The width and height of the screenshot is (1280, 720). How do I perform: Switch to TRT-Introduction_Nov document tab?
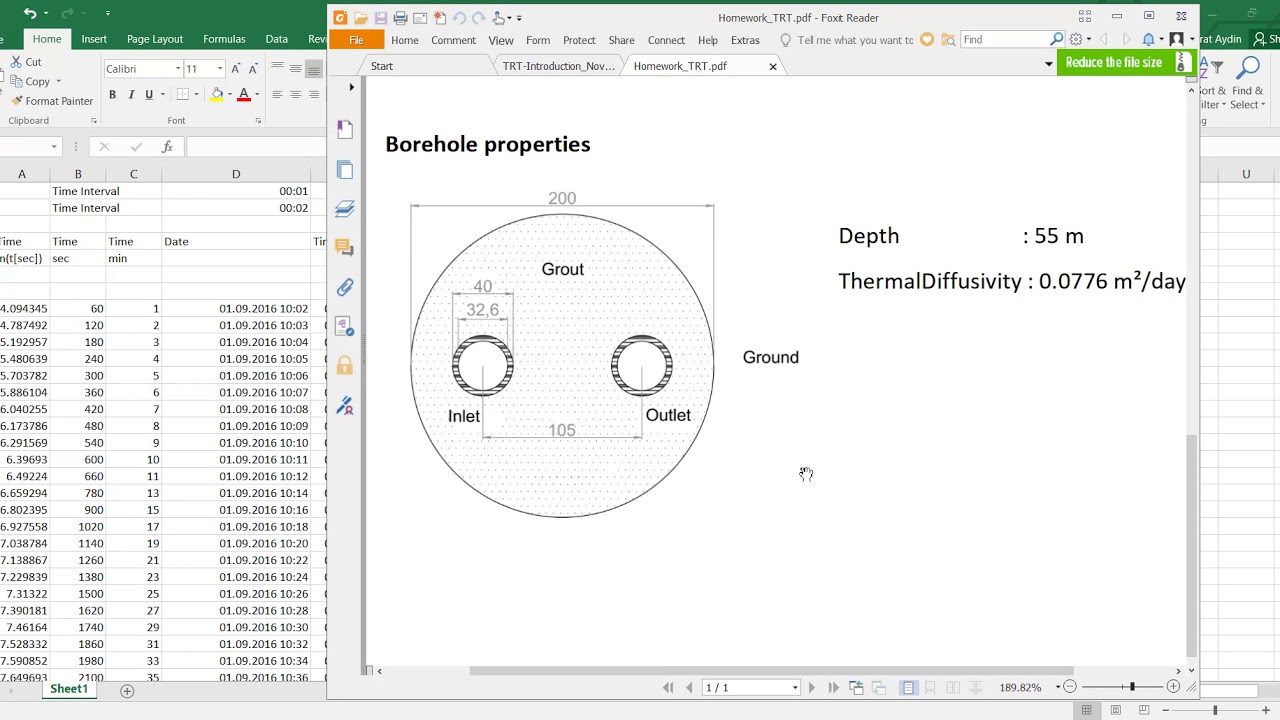558,66
